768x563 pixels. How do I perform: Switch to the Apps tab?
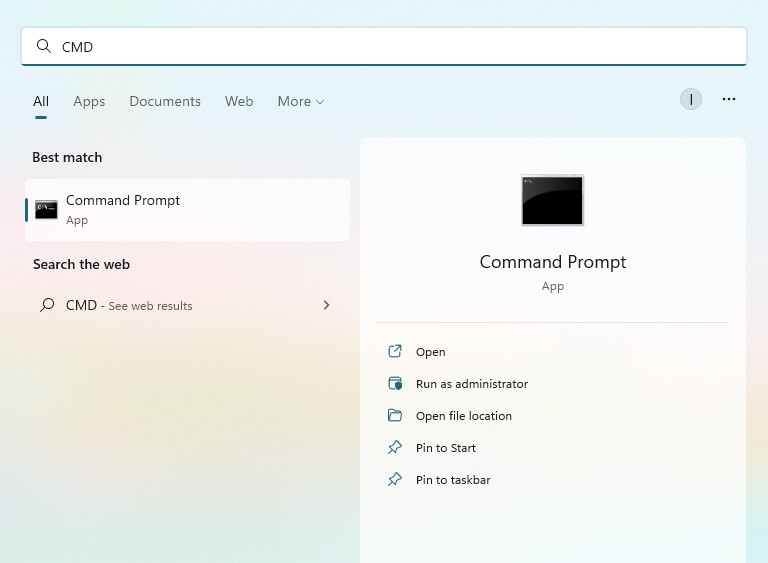pyautogui.click(x=89, y=101)
